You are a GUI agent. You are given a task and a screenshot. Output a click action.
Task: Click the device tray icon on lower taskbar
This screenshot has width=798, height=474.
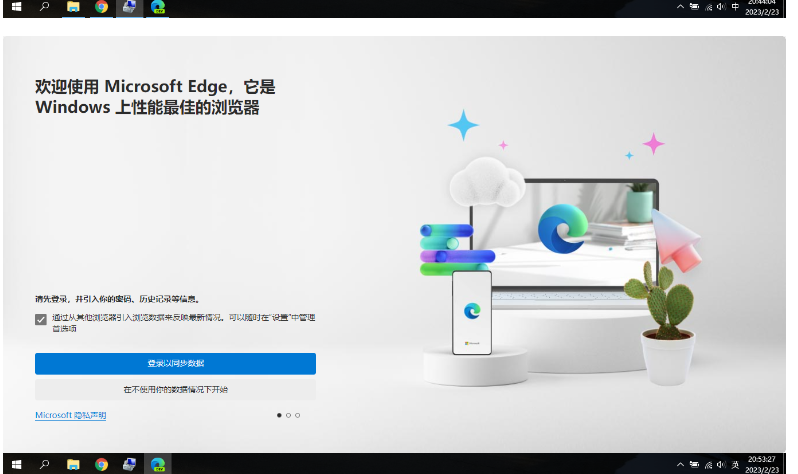(694, 464)
